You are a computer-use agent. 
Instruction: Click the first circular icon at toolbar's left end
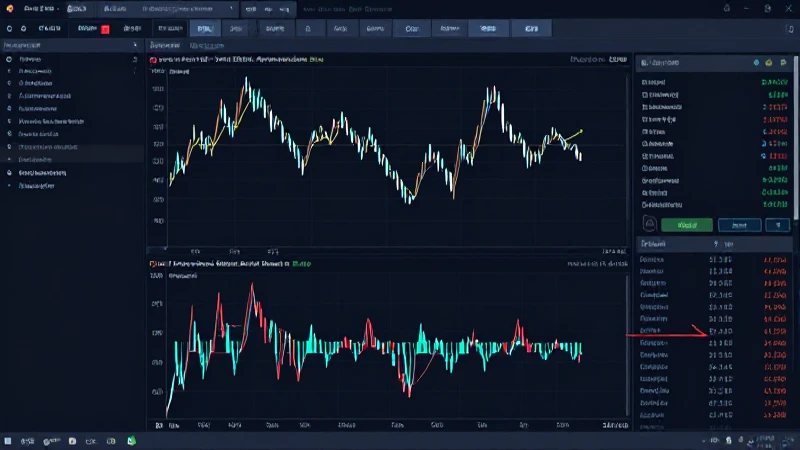click(x=9, y=29)
